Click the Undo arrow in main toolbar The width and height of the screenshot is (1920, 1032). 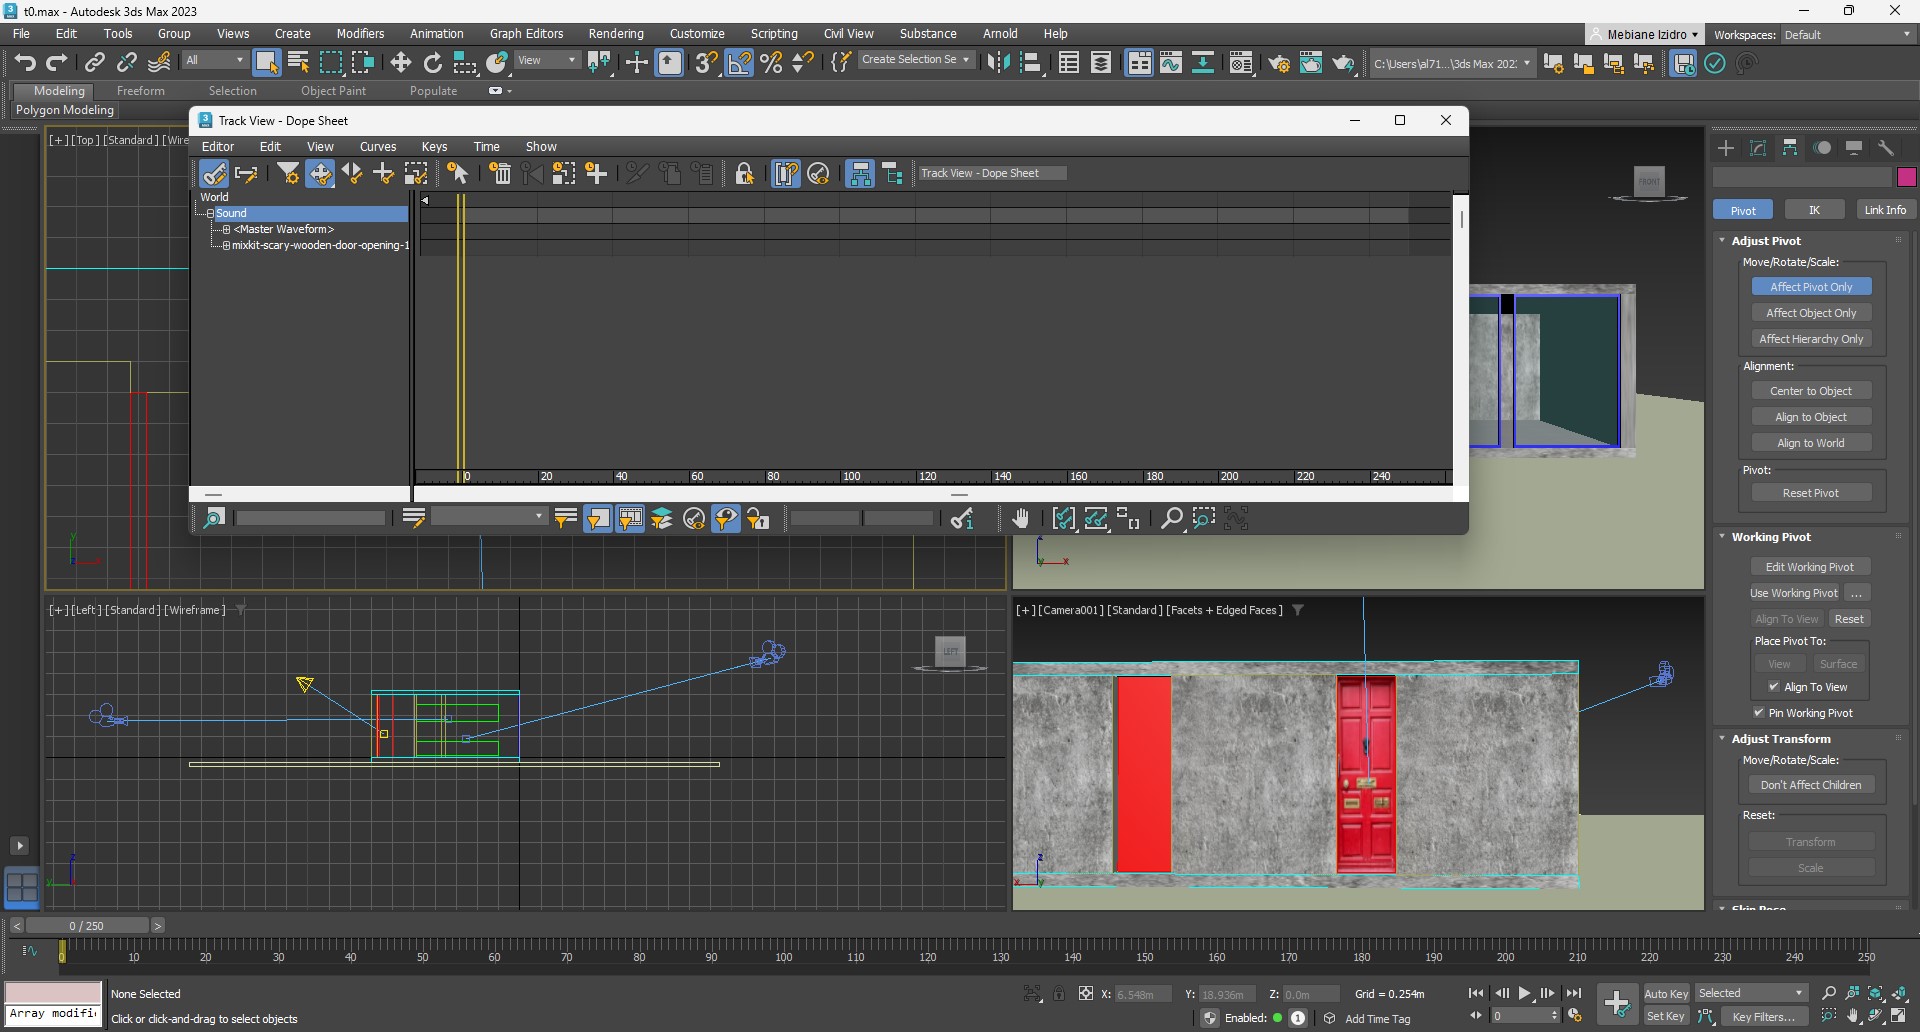click(x=24, y=63)
